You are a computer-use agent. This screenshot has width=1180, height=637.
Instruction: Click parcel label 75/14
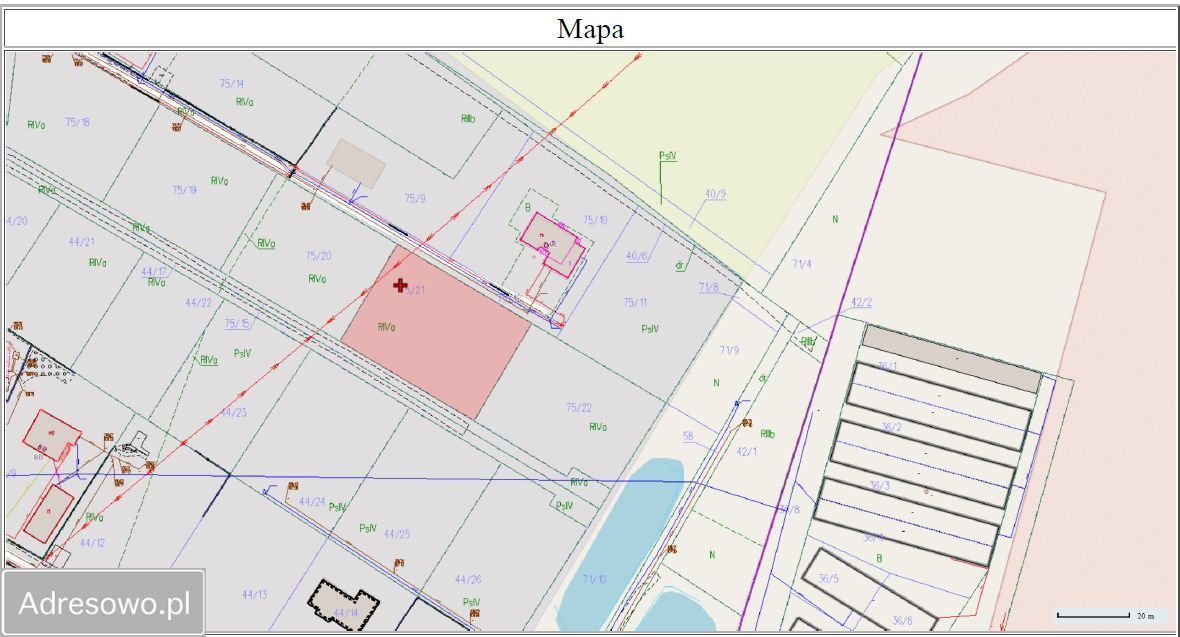(x=232, y=84)
